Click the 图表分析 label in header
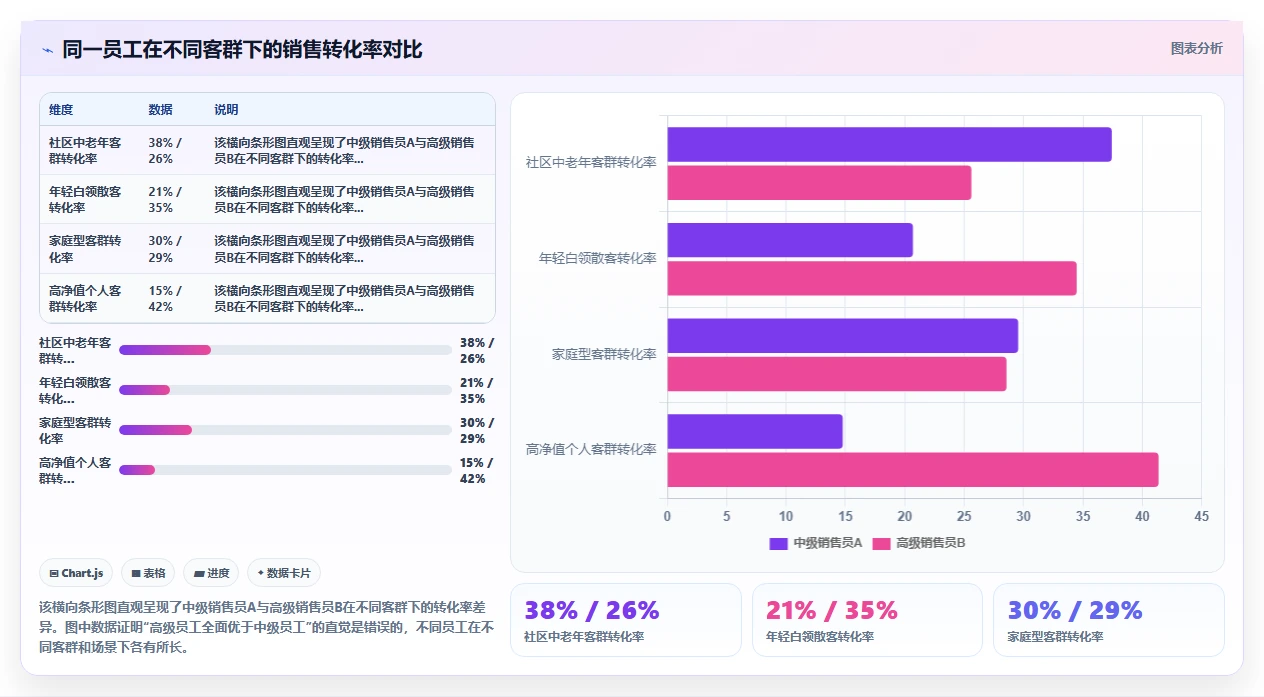1264x697 pixels. pyautogui.click(x=1196, y=48)
